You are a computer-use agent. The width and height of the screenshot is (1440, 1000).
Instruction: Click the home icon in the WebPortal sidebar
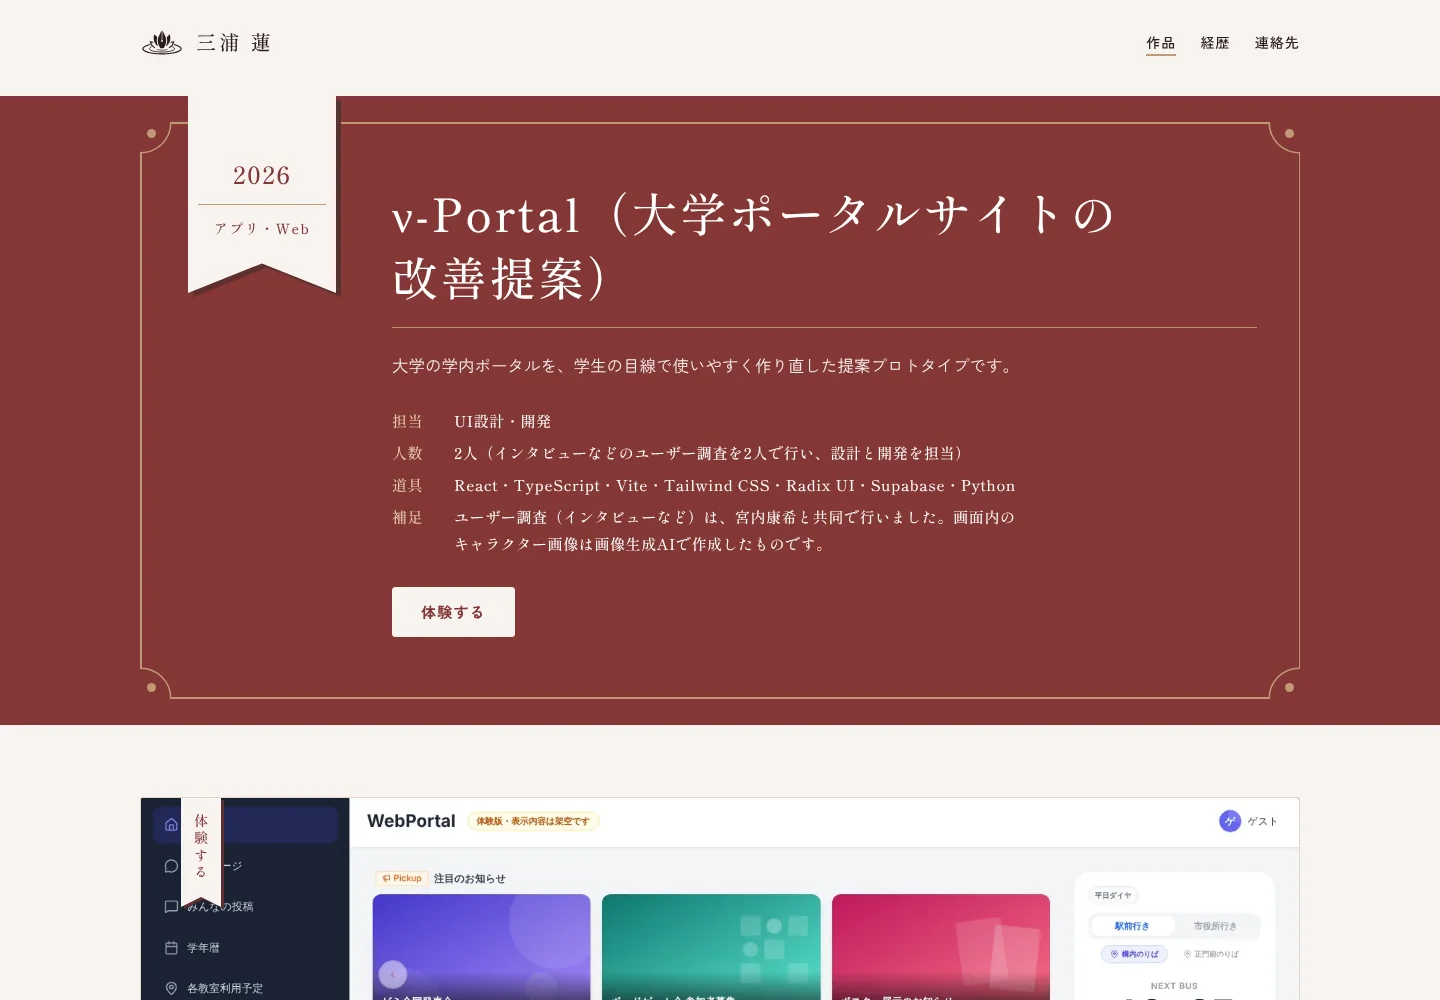click(171, 825)
